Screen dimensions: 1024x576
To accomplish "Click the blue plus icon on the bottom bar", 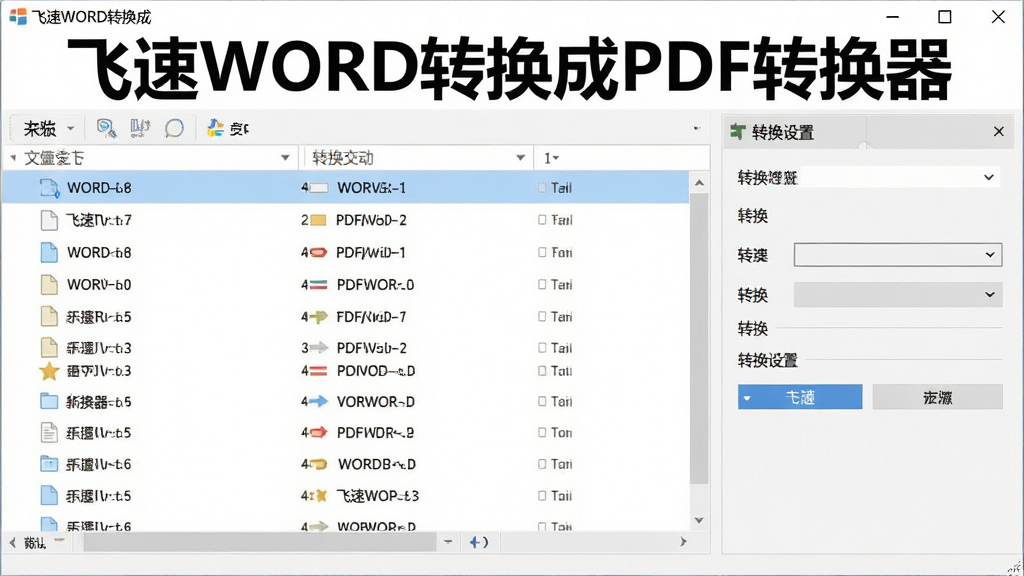I will pyautogui.click(x=475, y=542).
